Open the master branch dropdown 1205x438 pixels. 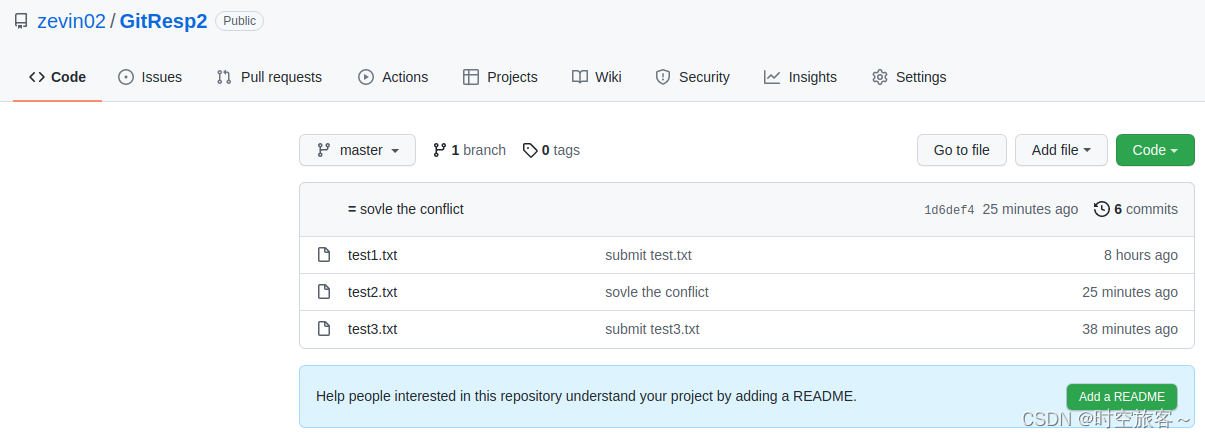click(357, 150)
